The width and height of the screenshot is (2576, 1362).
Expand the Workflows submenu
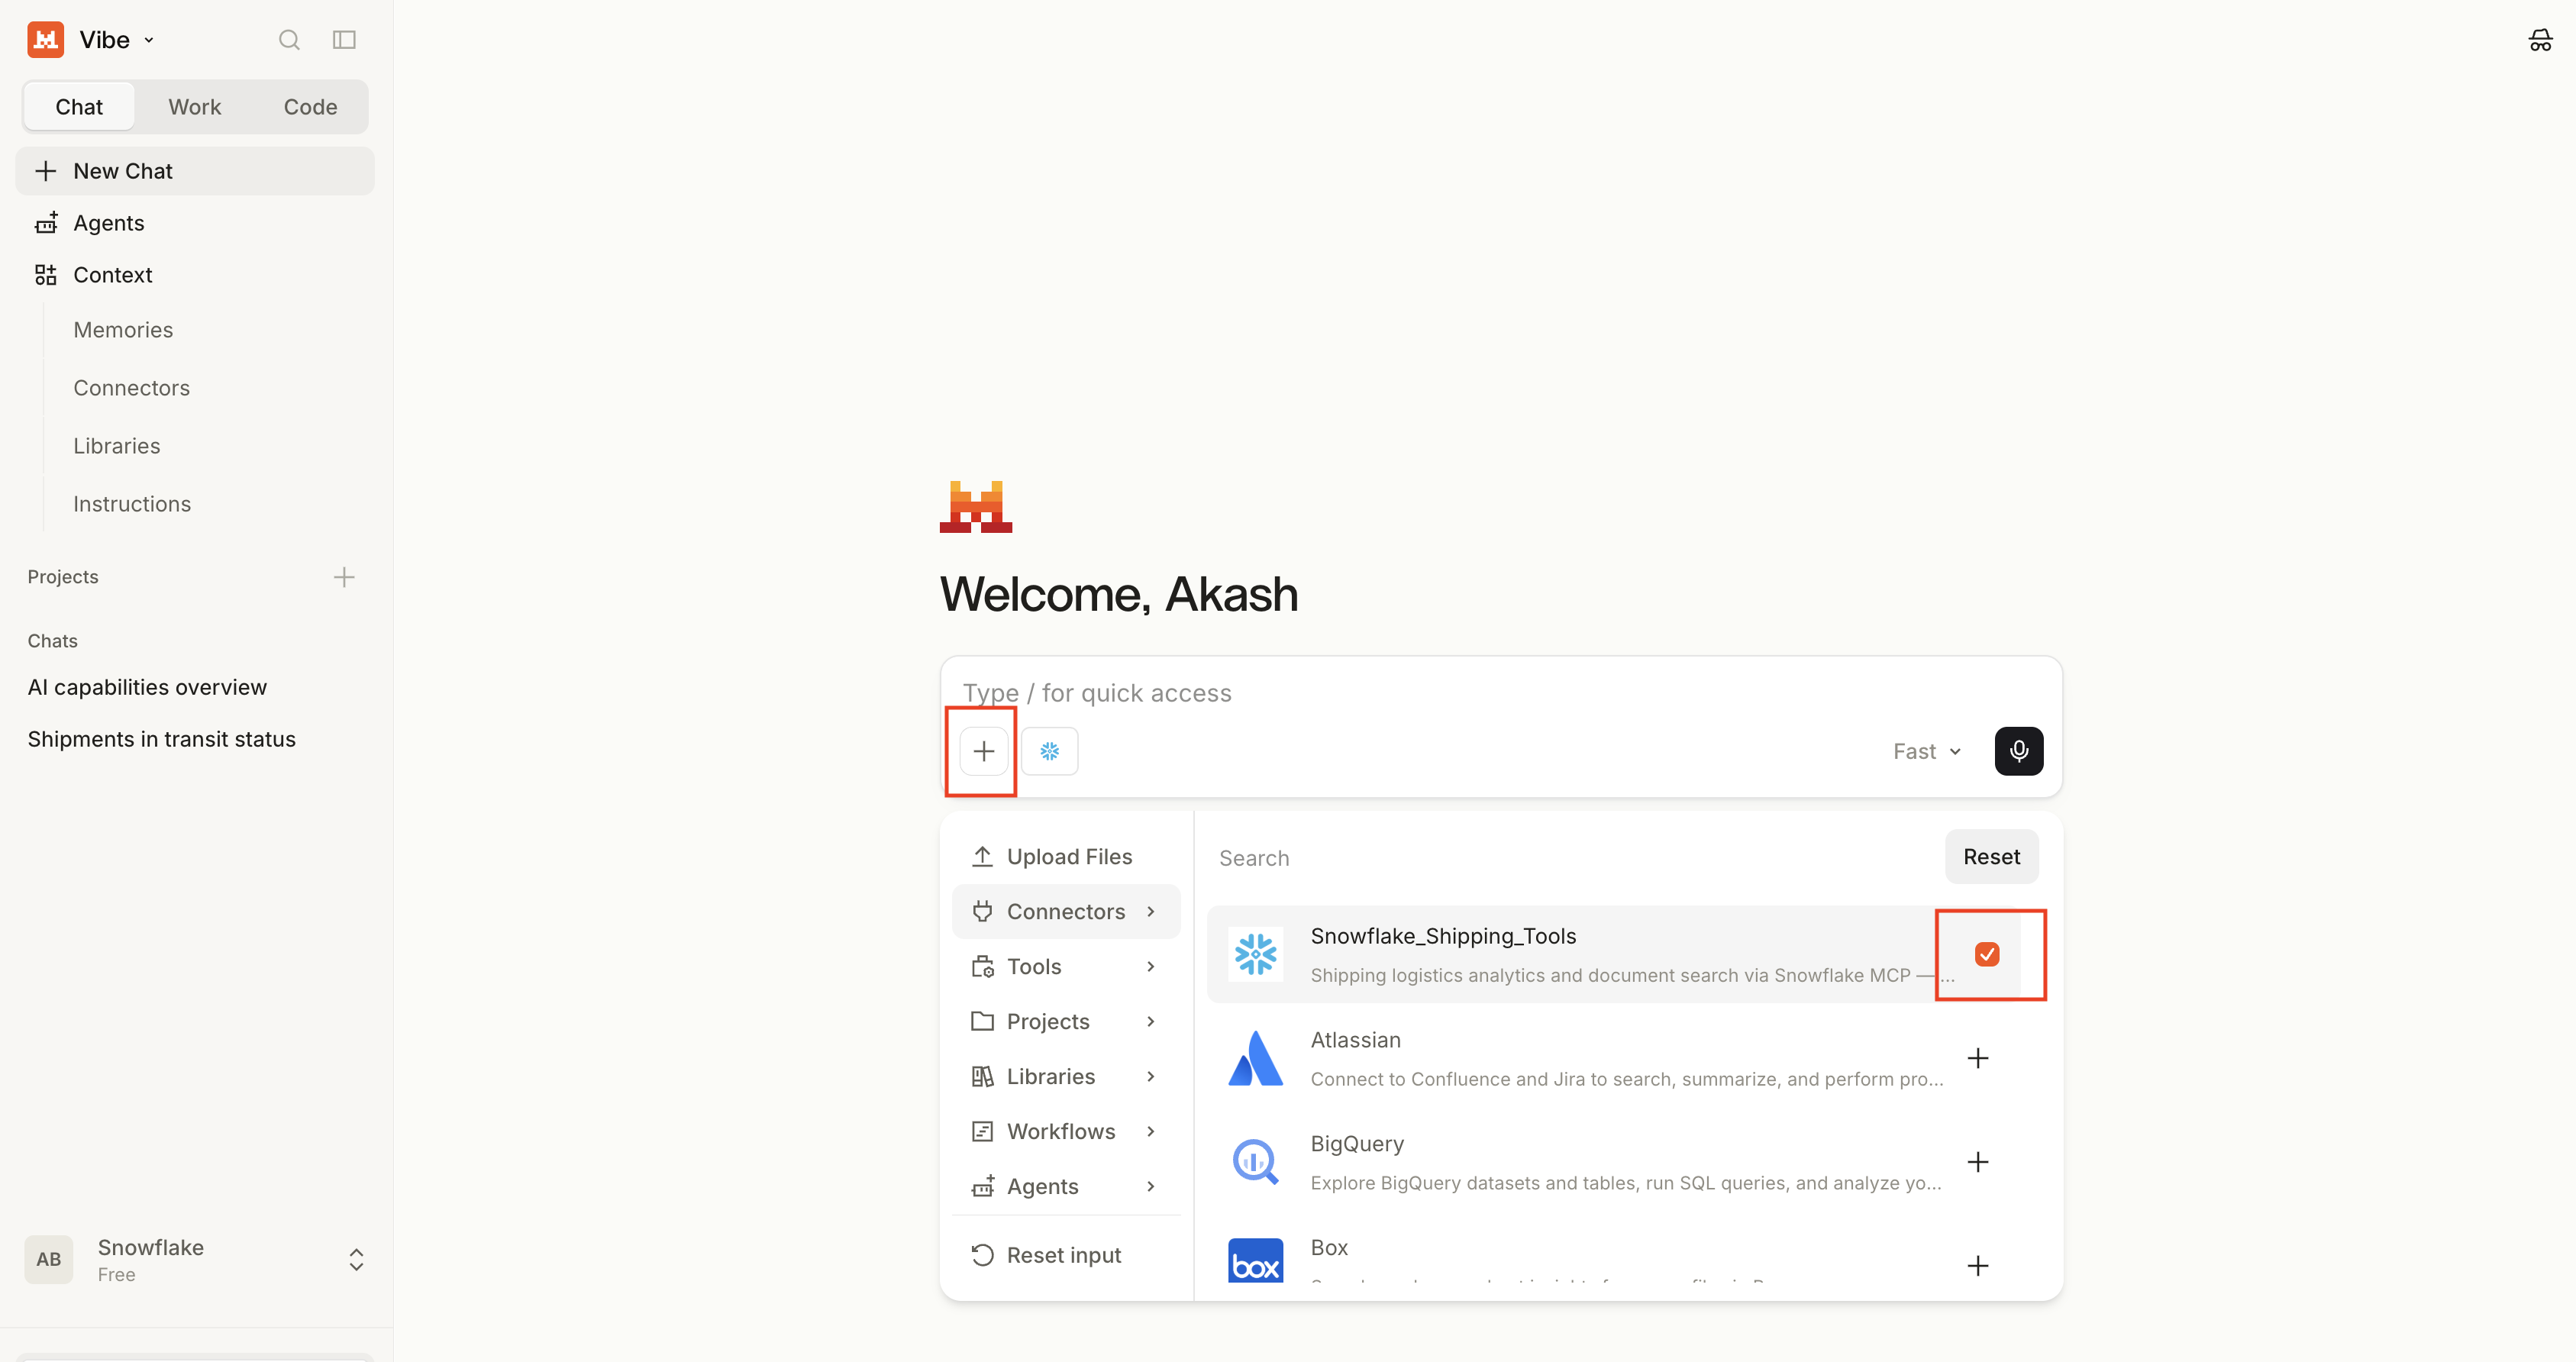click(1066, 1132)
